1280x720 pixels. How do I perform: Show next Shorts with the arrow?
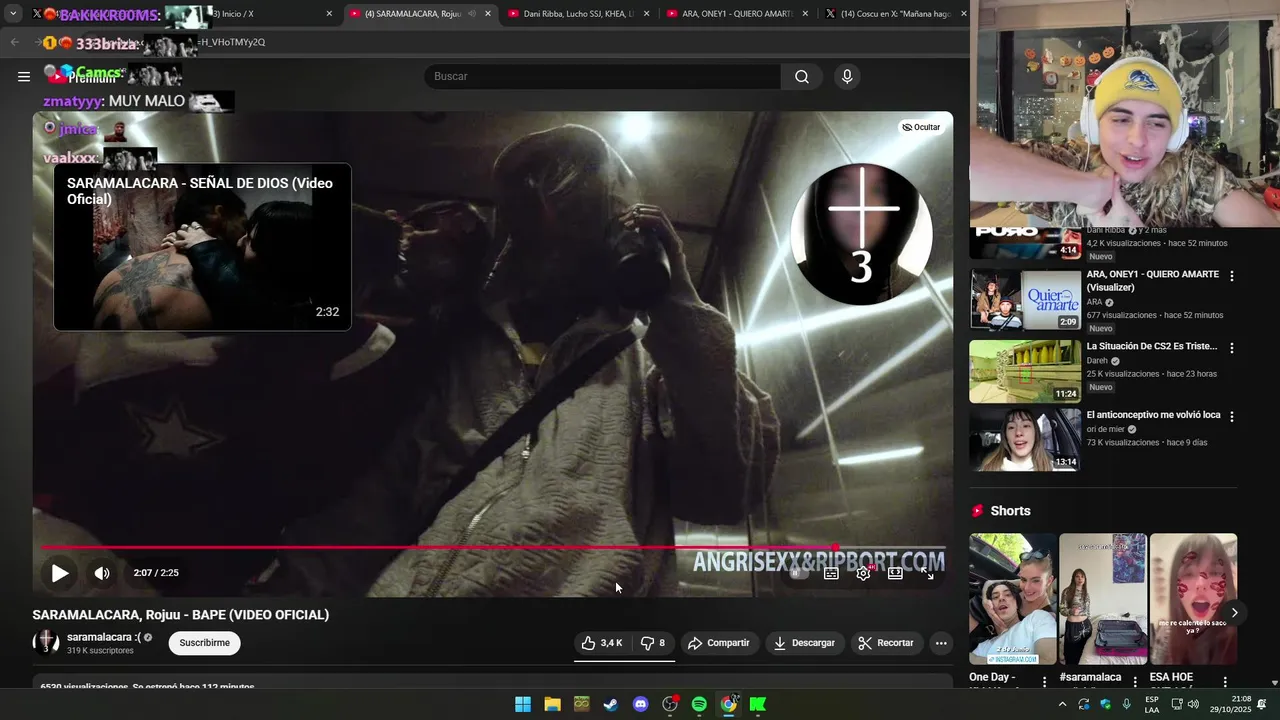point(1234,613)
